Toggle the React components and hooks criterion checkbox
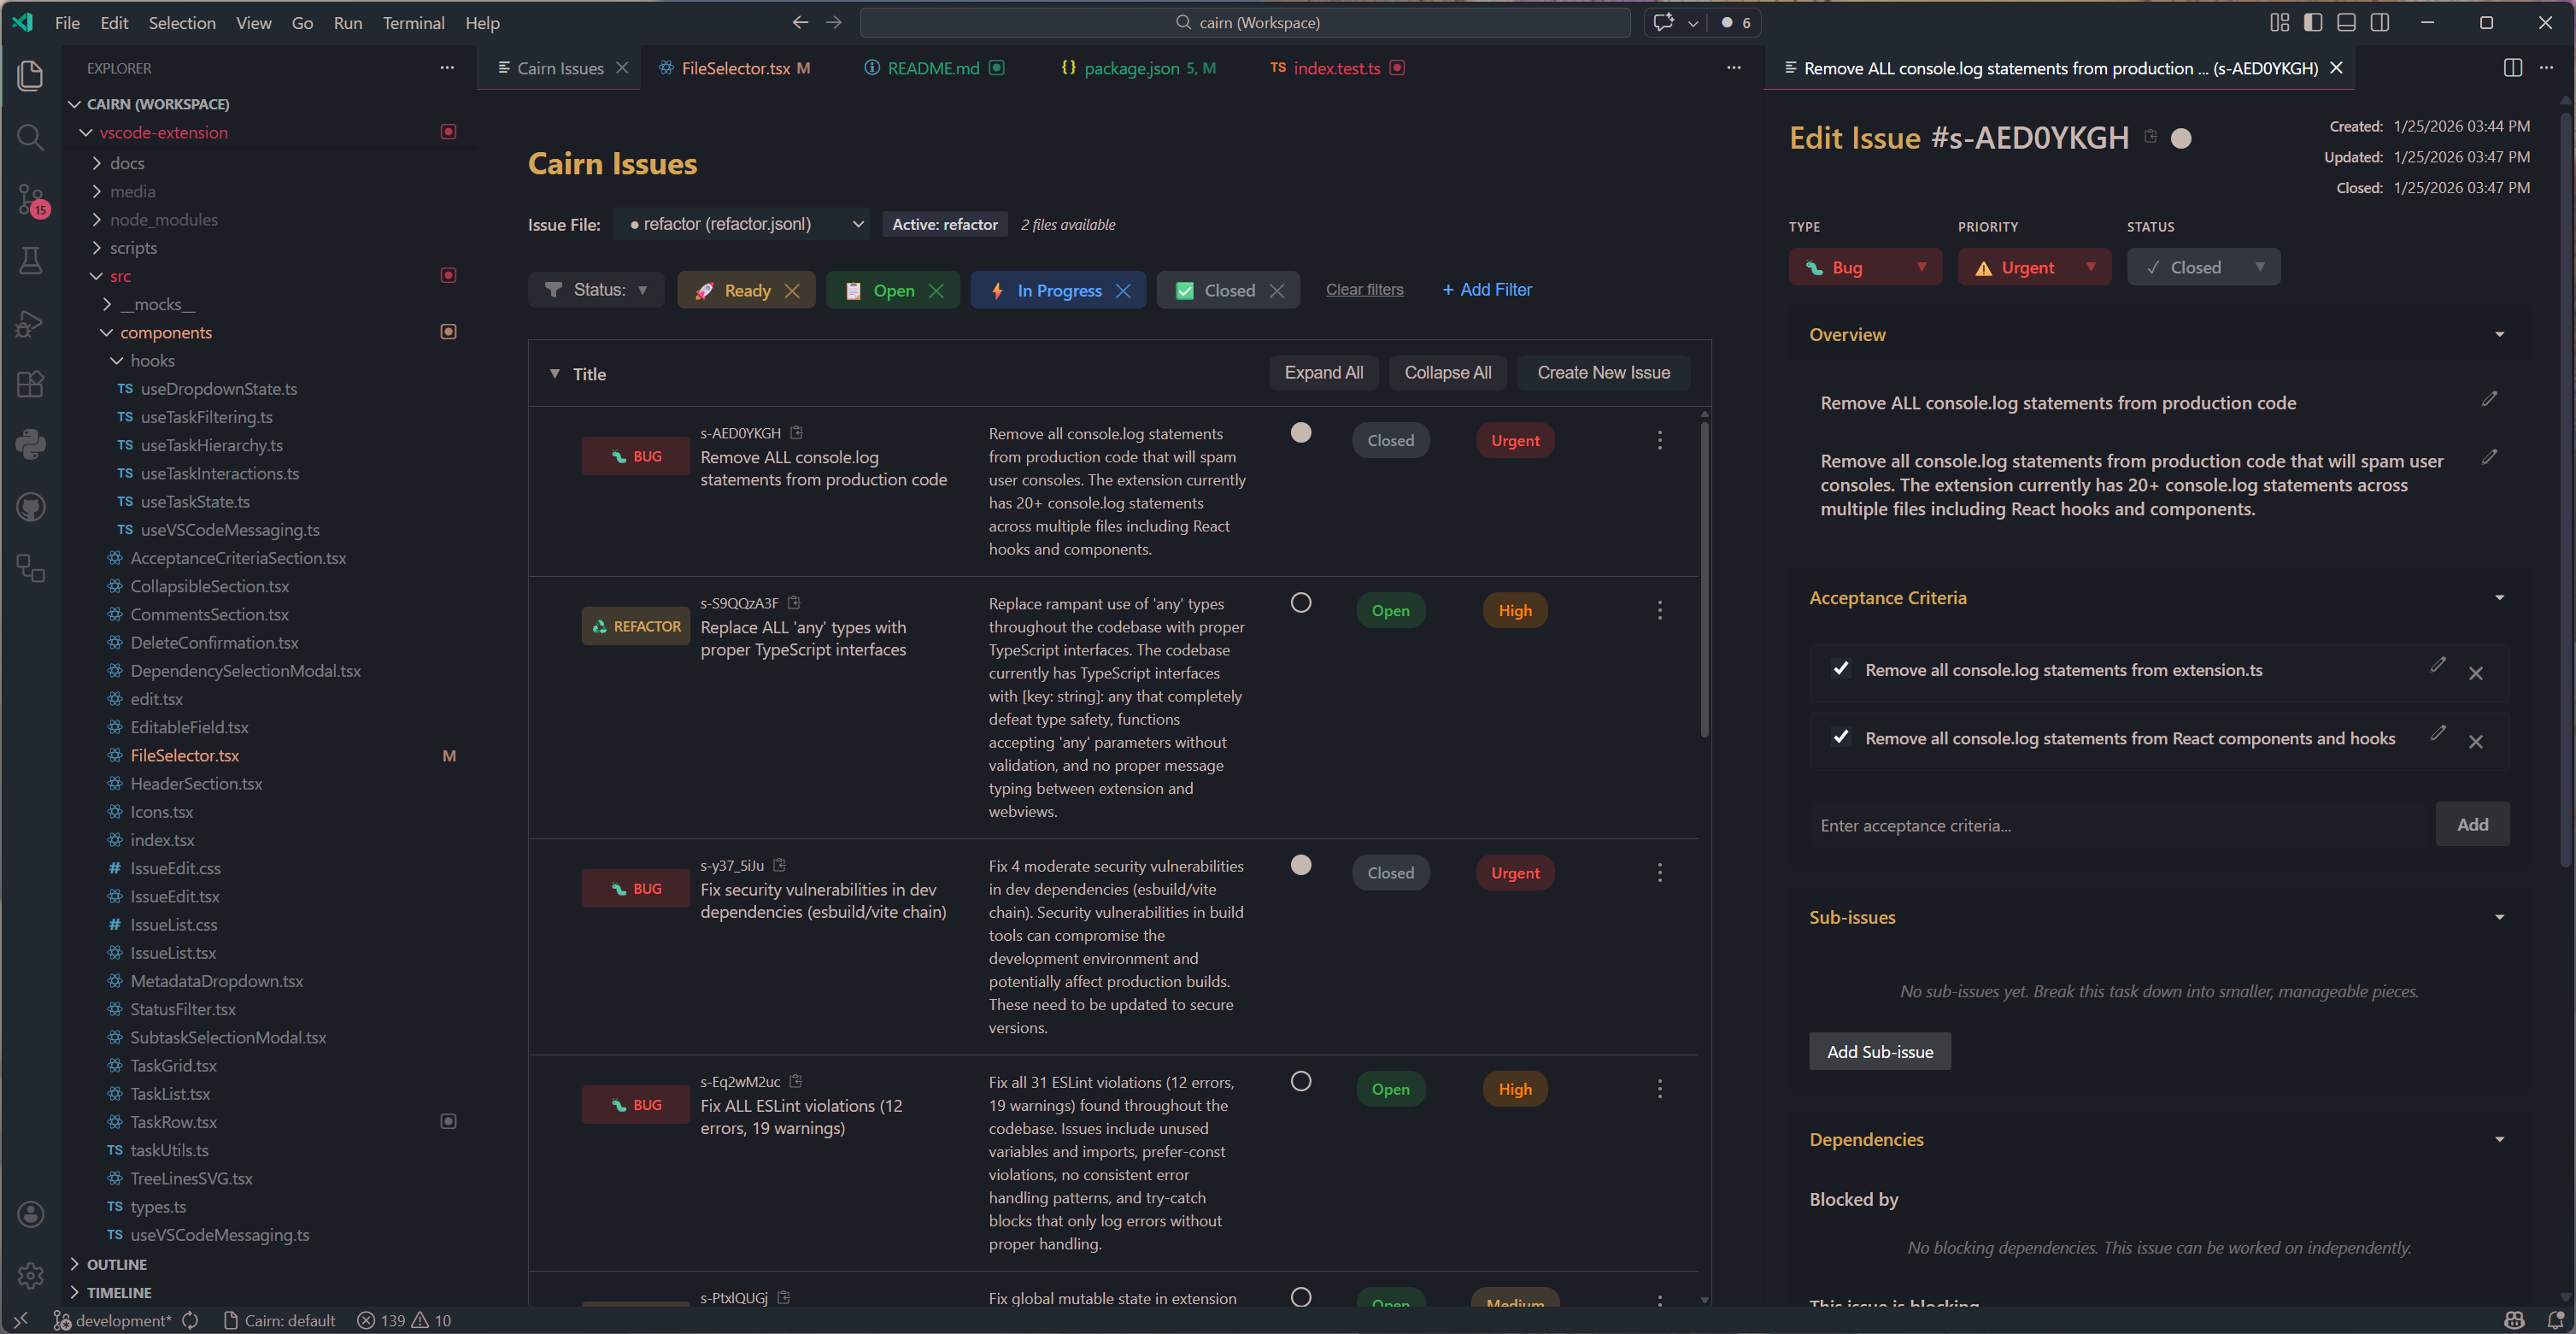The height and width of the screenshot is (1334, 2576). click(1840, 737)
